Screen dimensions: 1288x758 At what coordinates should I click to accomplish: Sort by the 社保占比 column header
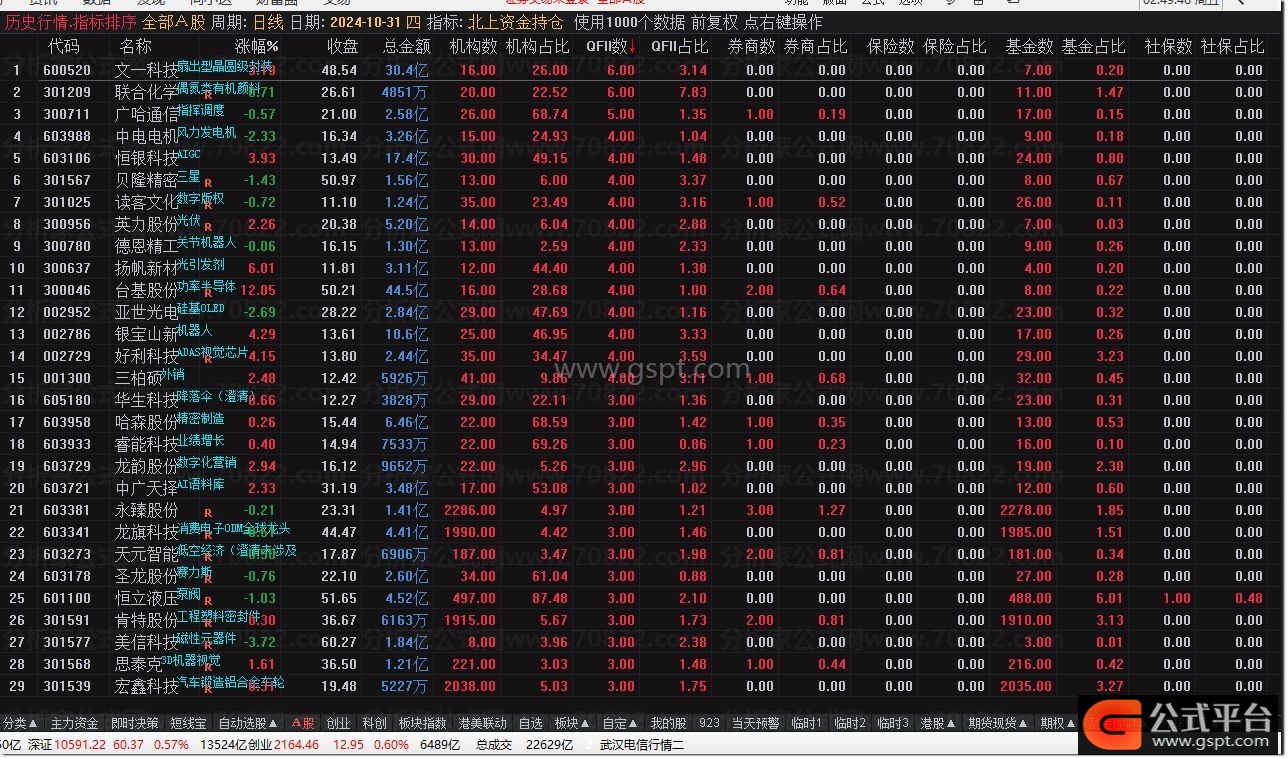point(1232,46)
